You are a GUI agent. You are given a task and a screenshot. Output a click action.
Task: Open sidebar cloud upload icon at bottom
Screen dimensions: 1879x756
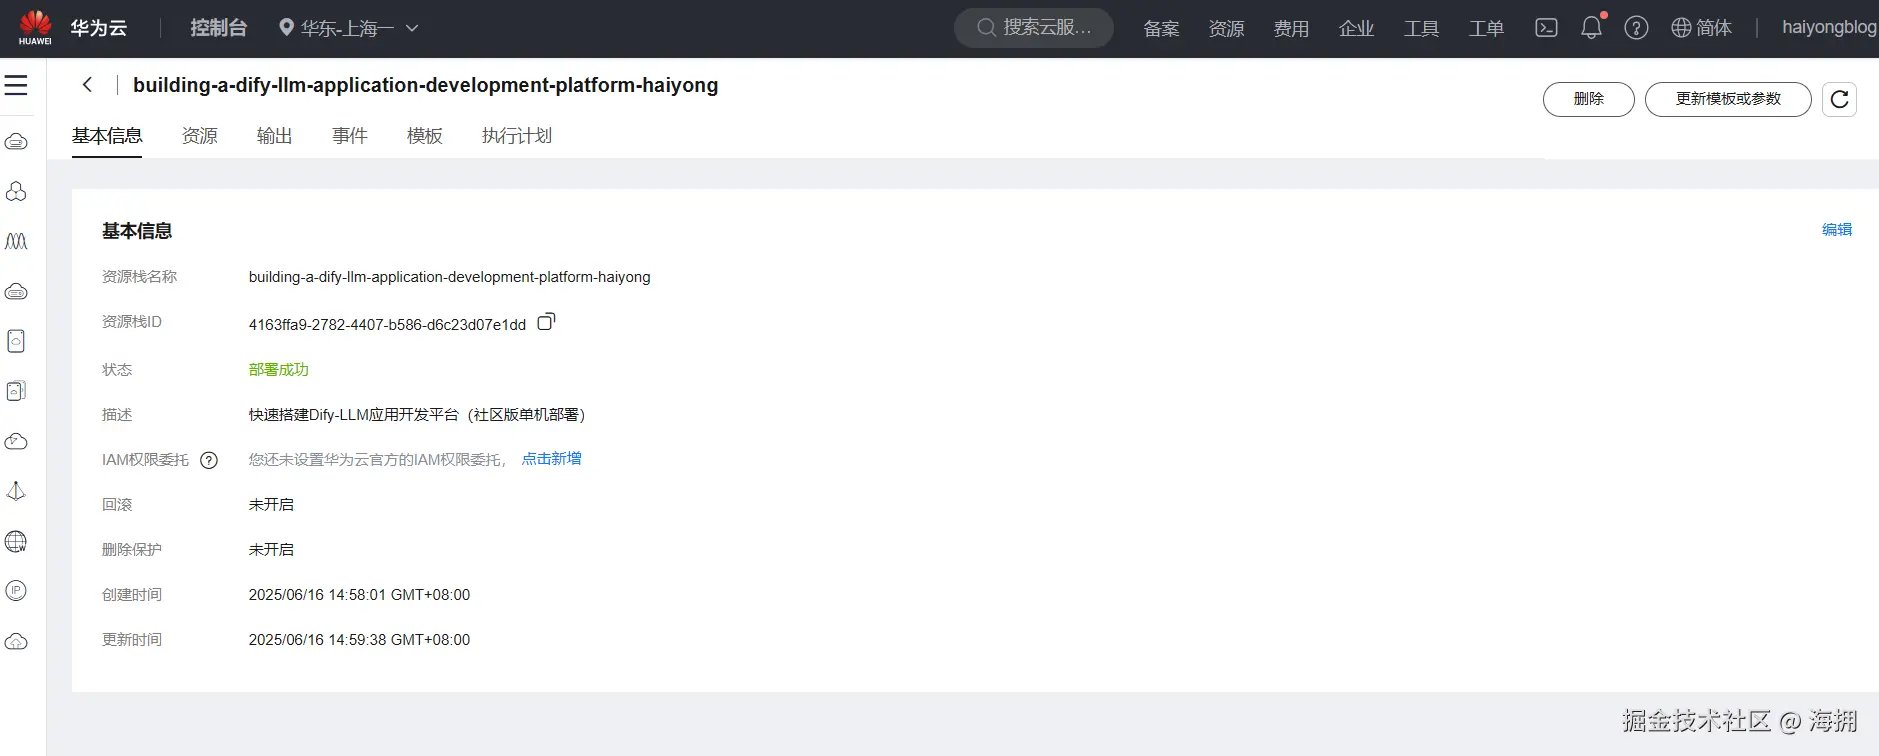[x=16, y=641]
